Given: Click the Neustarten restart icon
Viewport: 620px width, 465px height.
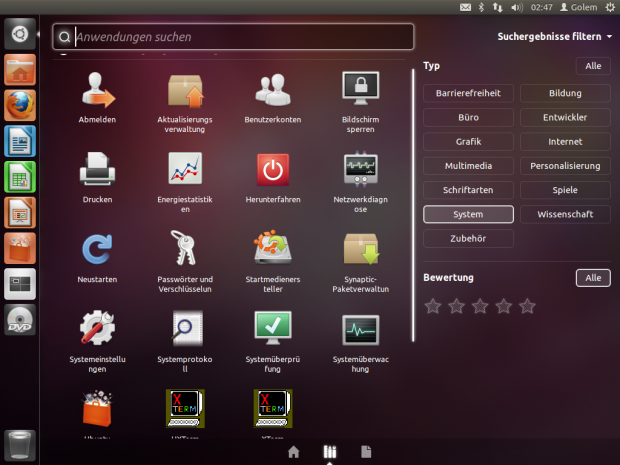Looking at the screenshot, I should [x=97, y=249].
